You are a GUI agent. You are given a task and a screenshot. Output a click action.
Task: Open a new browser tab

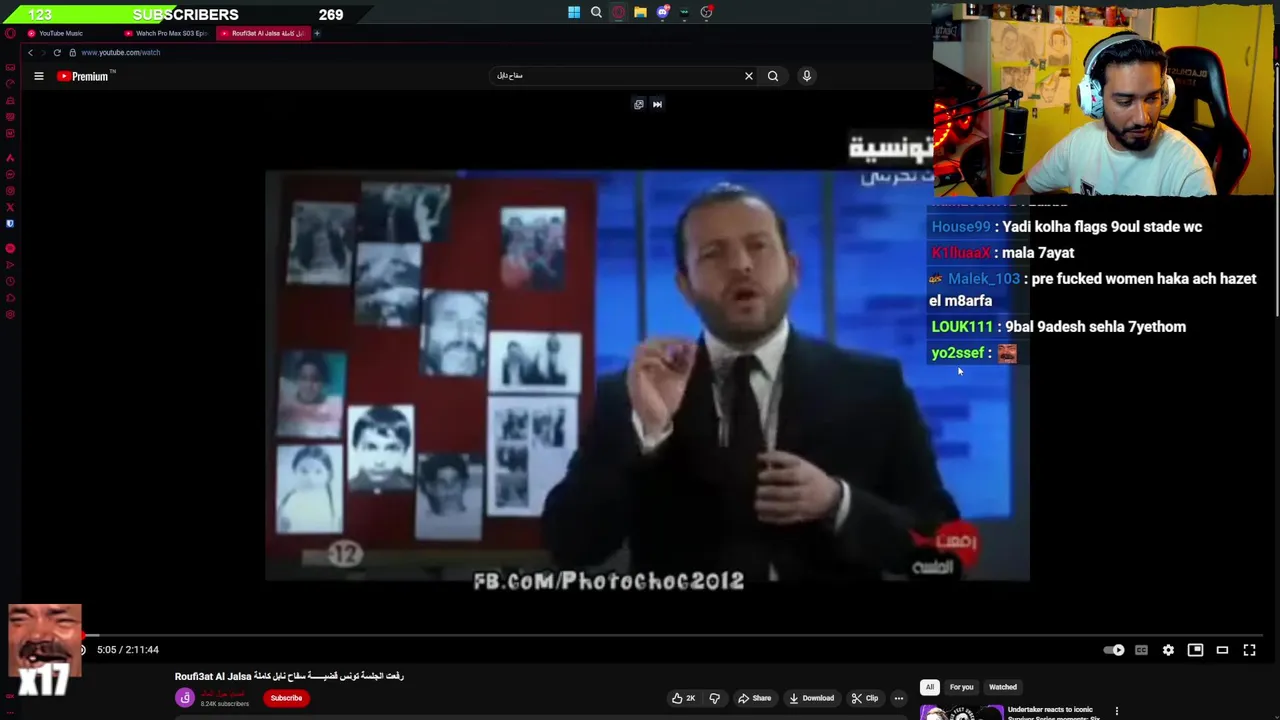click(317, 33)
